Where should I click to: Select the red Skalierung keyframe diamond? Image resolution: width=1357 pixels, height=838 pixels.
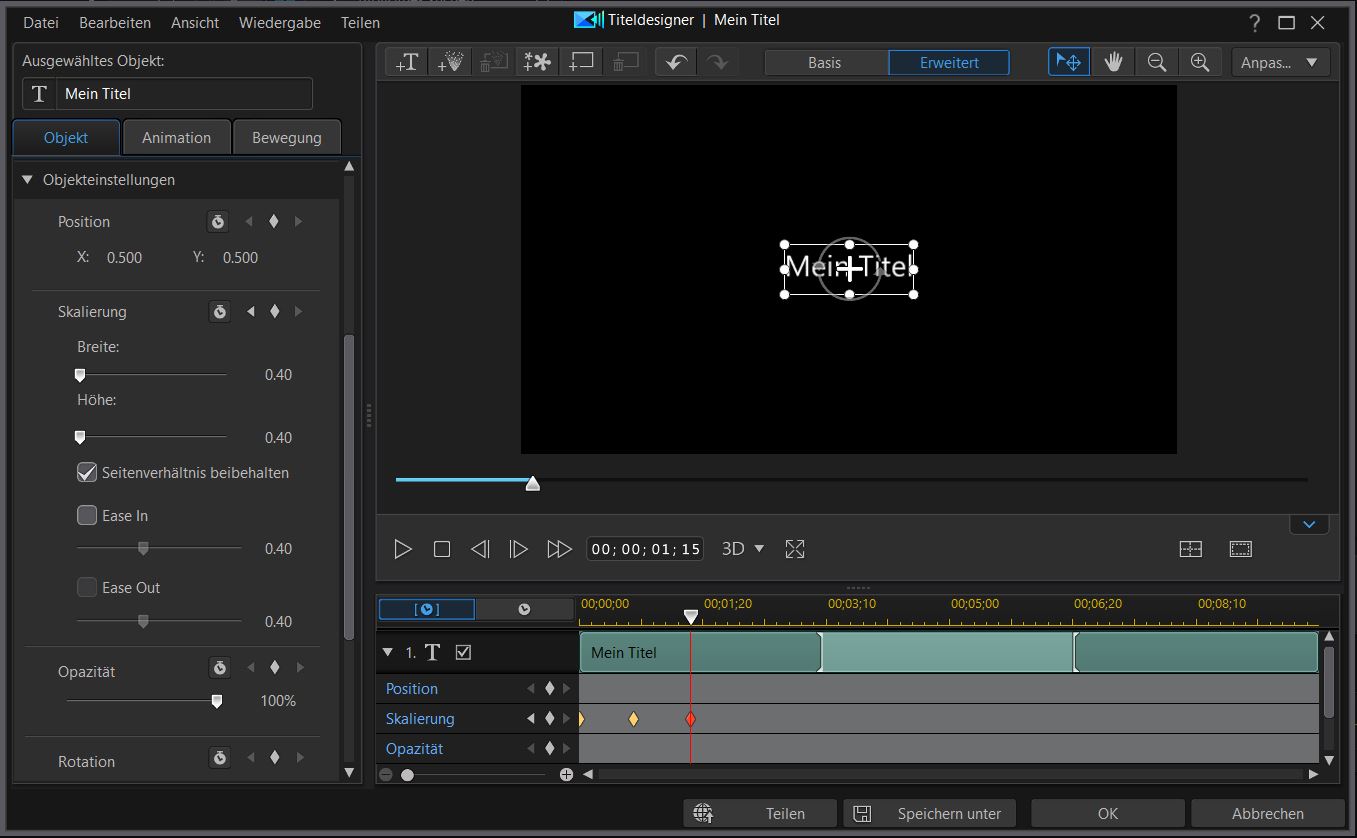click(690, 718)
